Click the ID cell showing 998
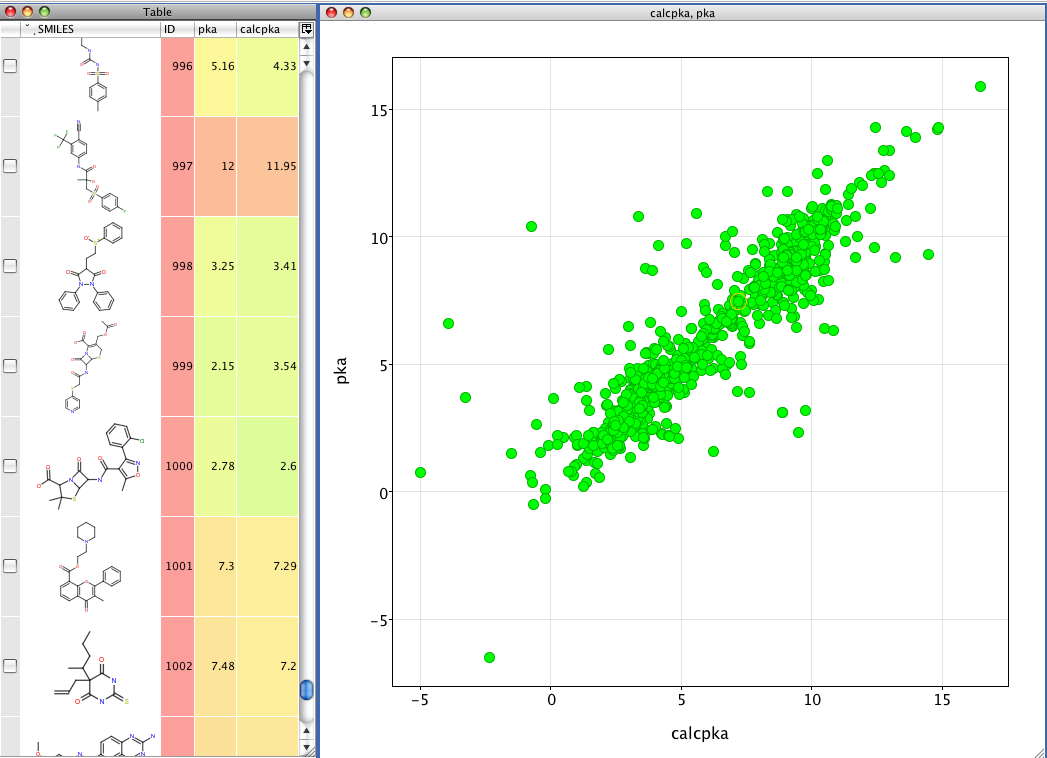The width and height of the screenshot is (1047, 758). (x=178, y=266)
